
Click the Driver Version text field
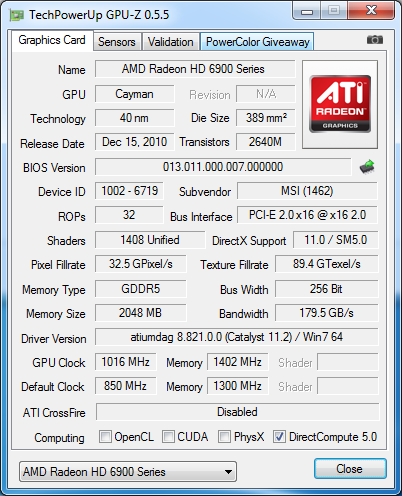coord(237,337)
